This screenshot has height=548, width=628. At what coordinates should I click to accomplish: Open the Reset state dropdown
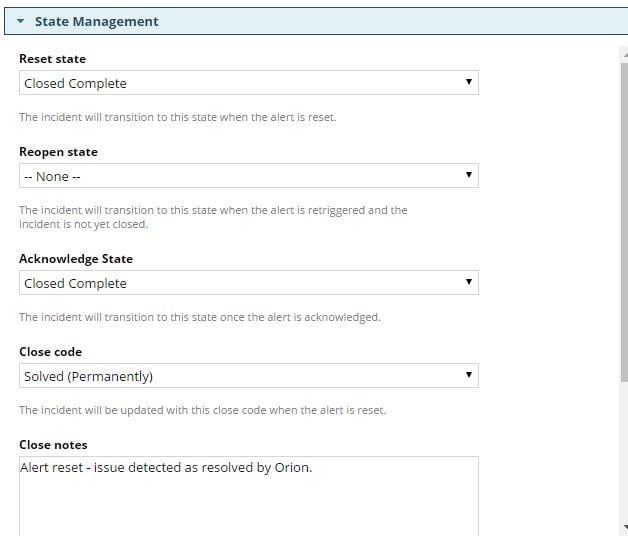pyautogui.click(x=240, y=83)
